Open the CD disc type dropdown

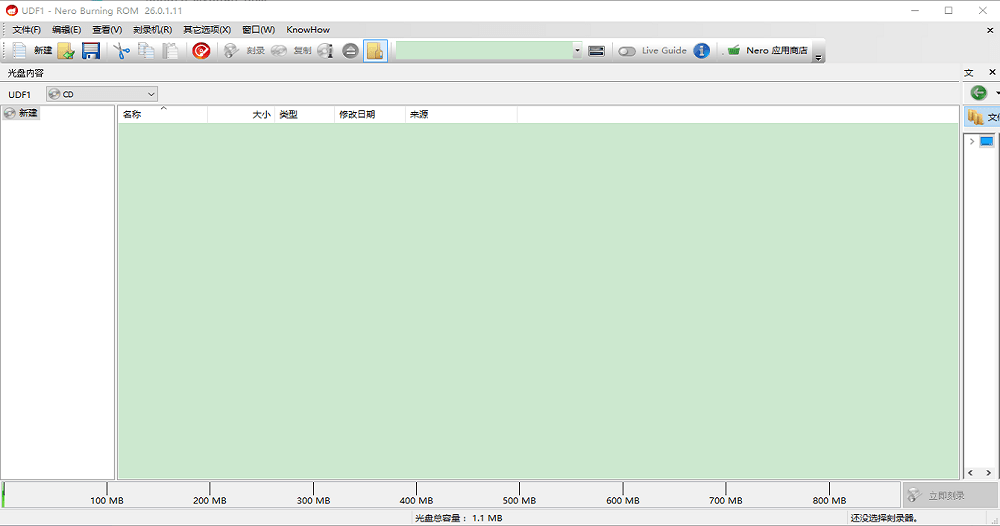[x=102, y=94]
